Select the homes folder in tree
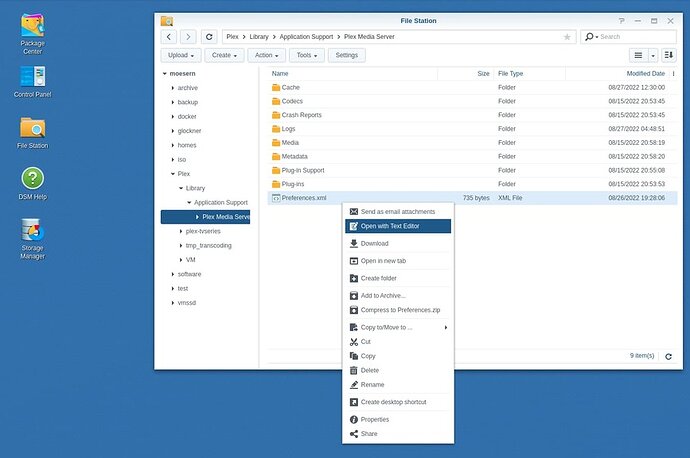 click(187, 145)
